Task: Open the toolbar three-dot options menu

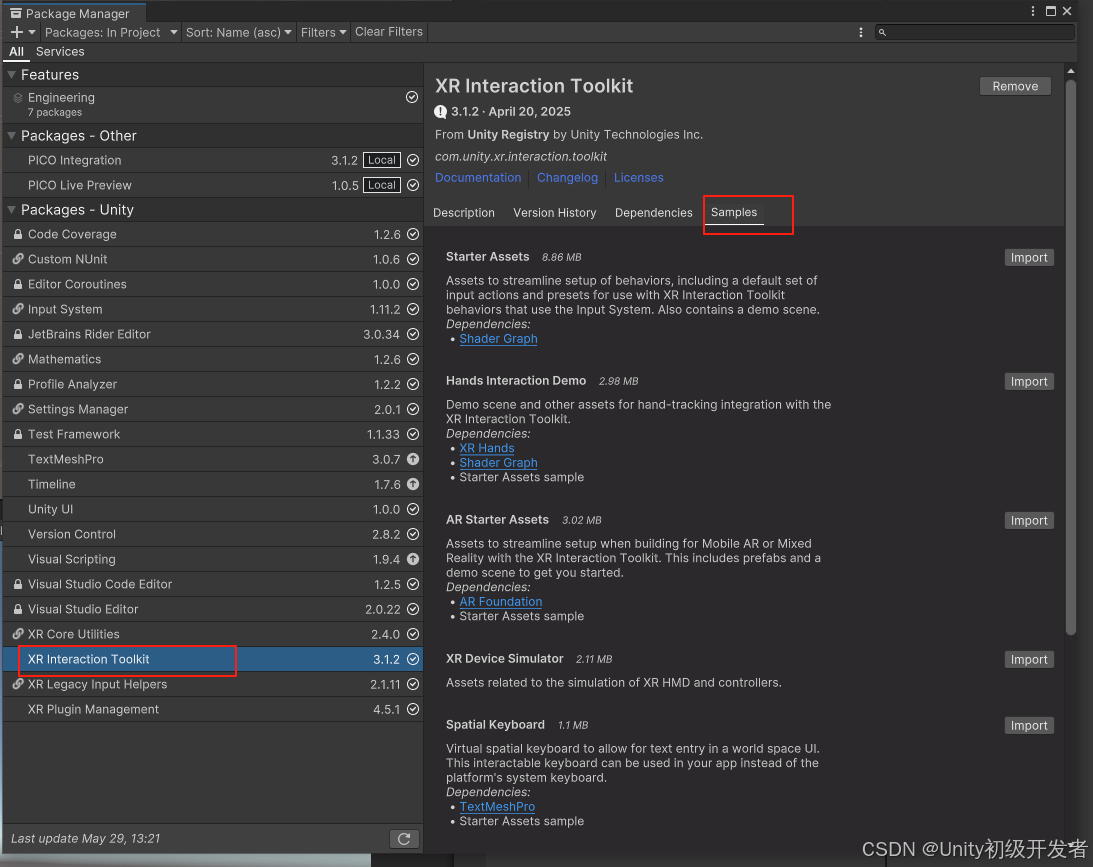Action: pyautogui.click(x=861, y=32)
